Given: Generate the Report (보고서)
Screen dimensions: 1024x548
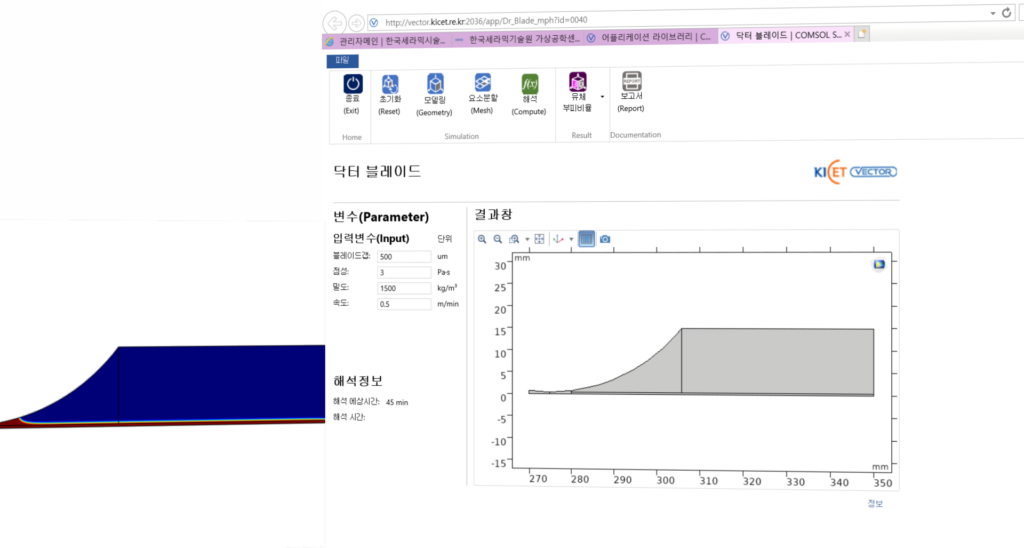Looking at the screenshot, I should point(631,83).
